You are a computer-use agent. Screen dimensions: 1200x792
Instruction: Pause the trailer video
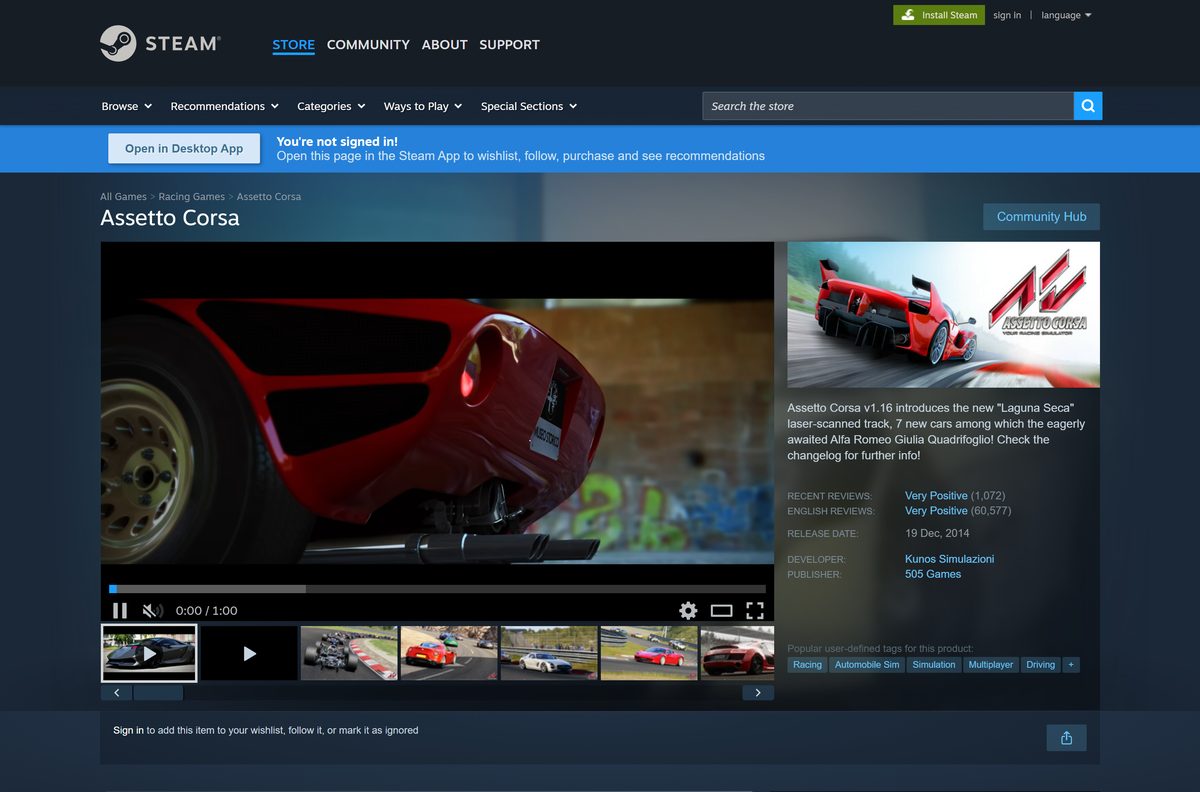coord(120,610)
